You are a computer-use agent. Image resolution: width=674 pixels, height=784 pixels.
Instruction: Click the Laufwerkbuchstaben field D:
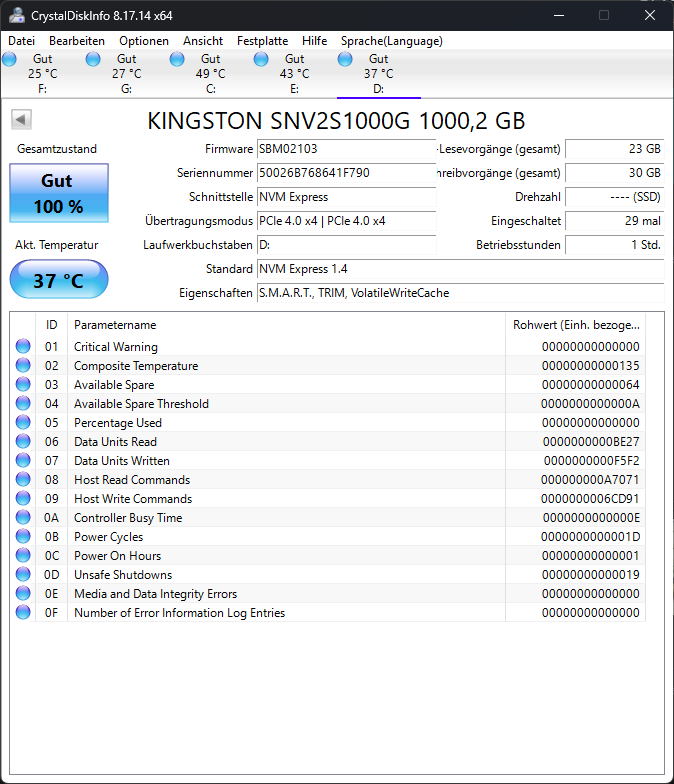[346, 245]
